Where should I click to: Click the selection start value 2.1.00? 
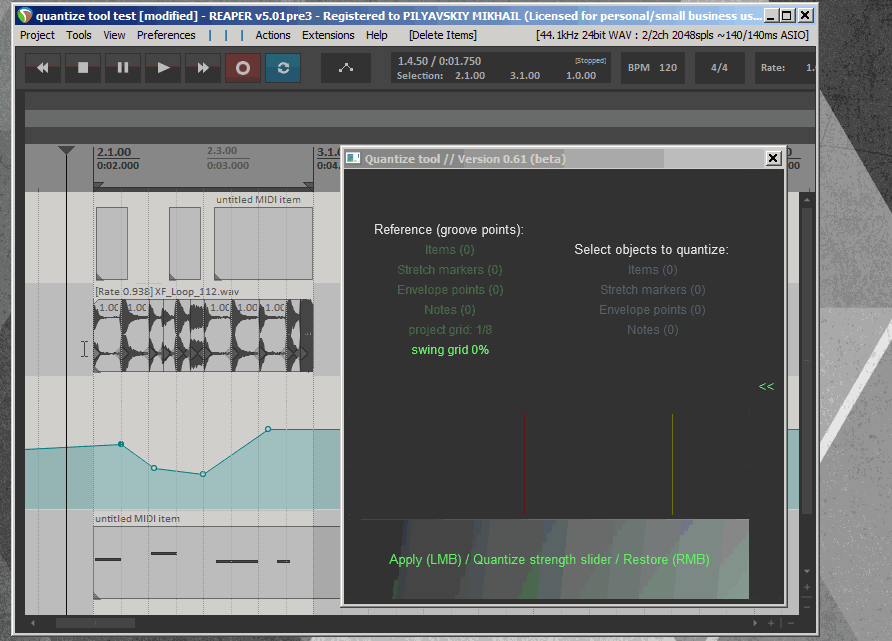tap(470, 76)
